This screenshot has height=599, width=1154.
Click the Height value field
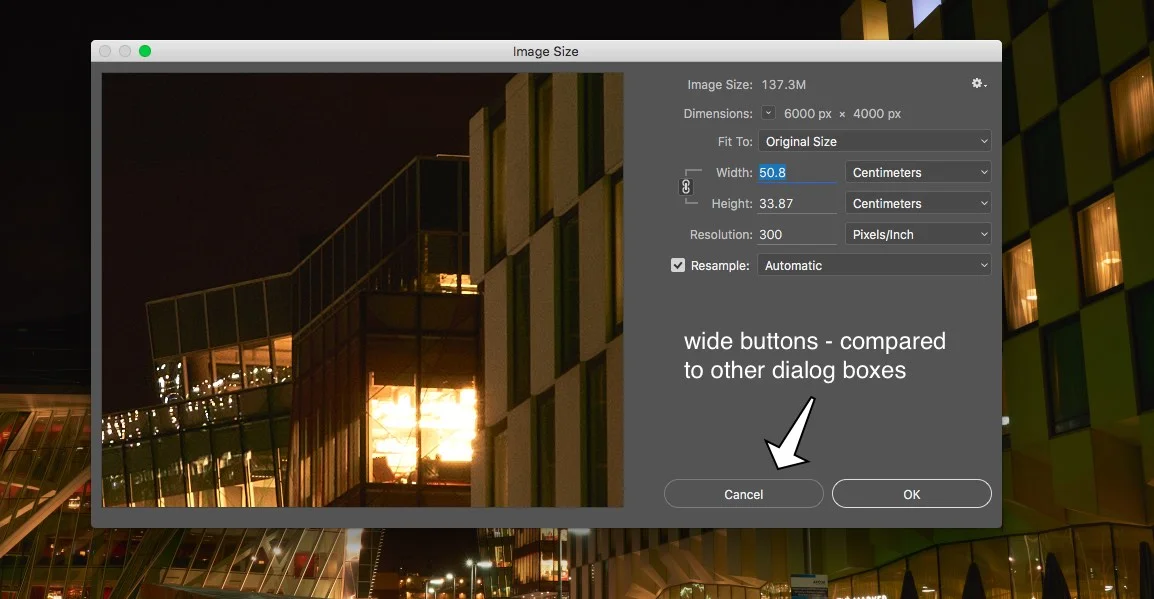click(x=797, y=203)
